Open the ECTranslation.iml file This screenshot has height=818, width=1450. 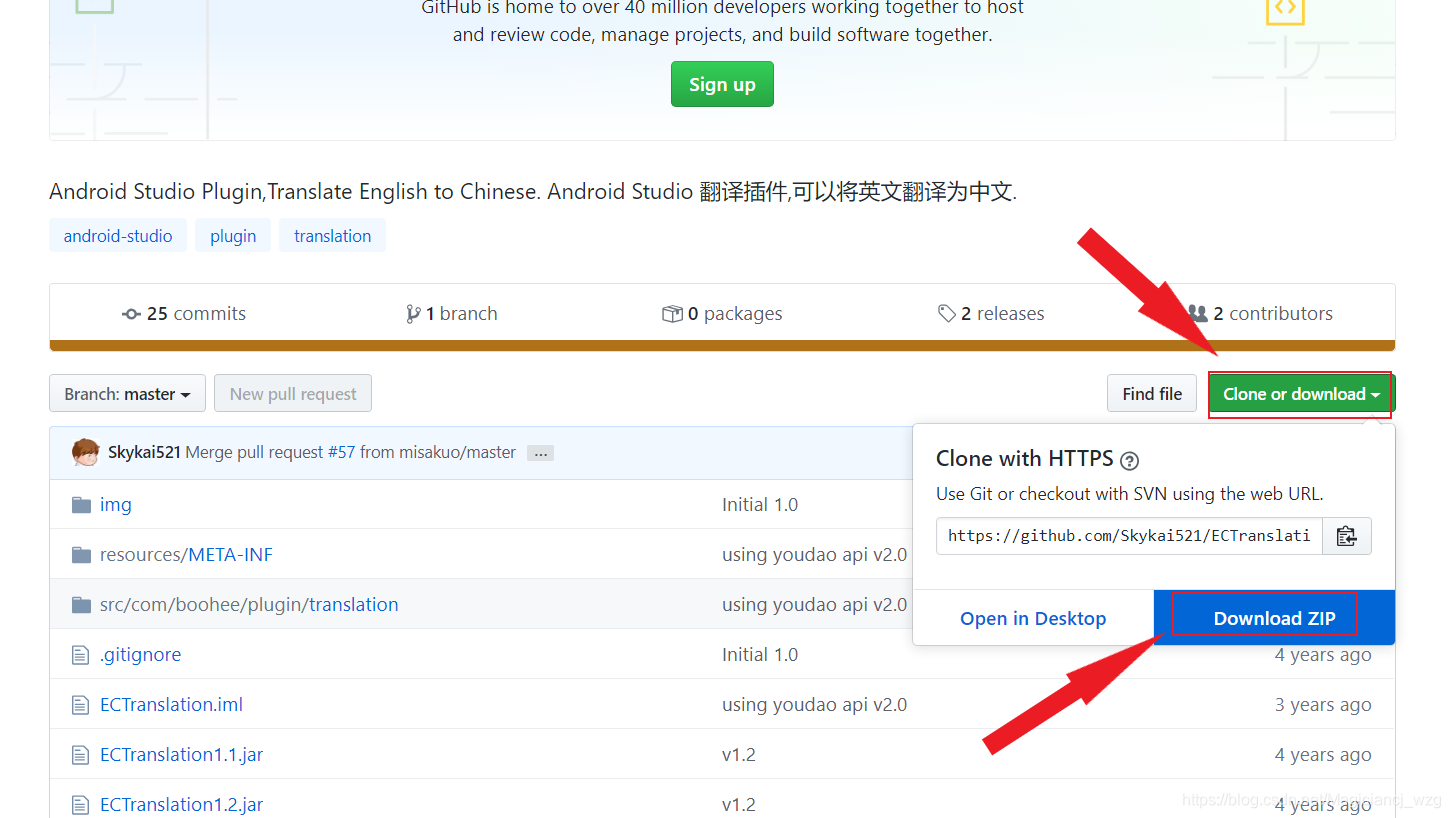pyautogui.click(x=171, y=704)
